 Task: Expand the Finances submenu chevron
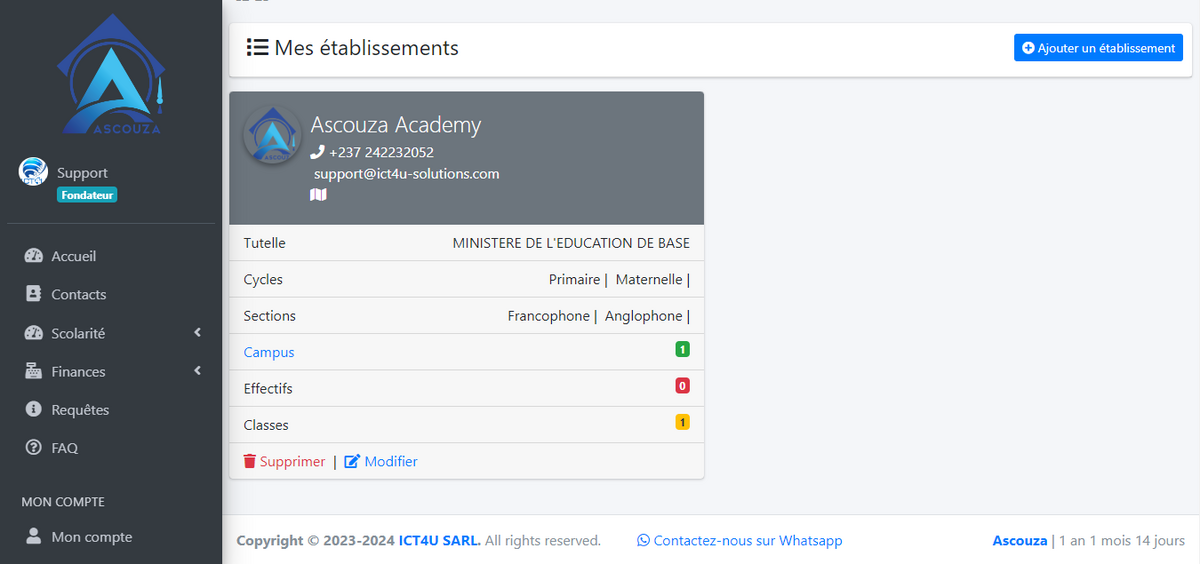(198, 371)
